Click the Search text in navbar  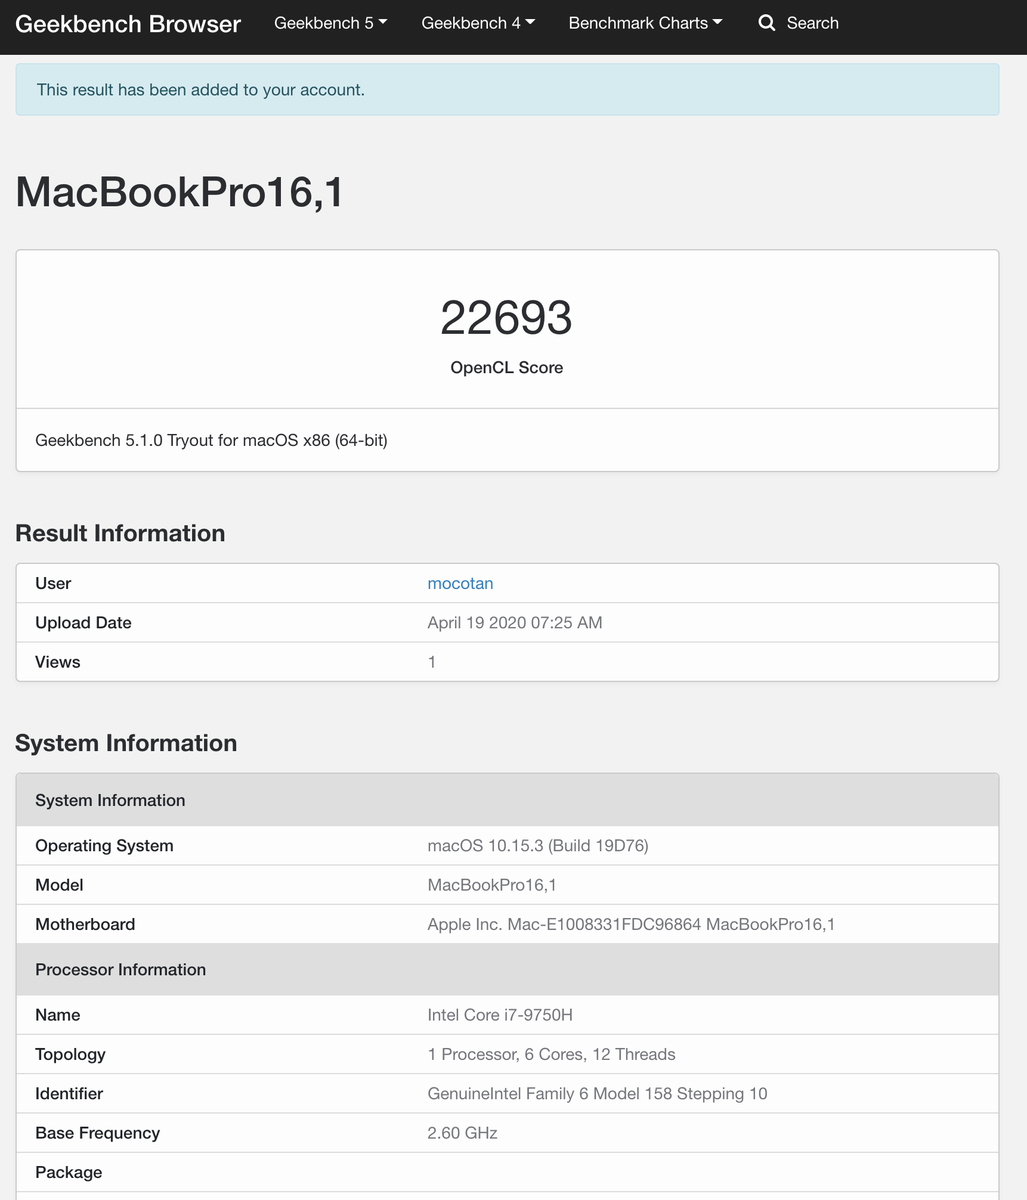pos(812,23)
